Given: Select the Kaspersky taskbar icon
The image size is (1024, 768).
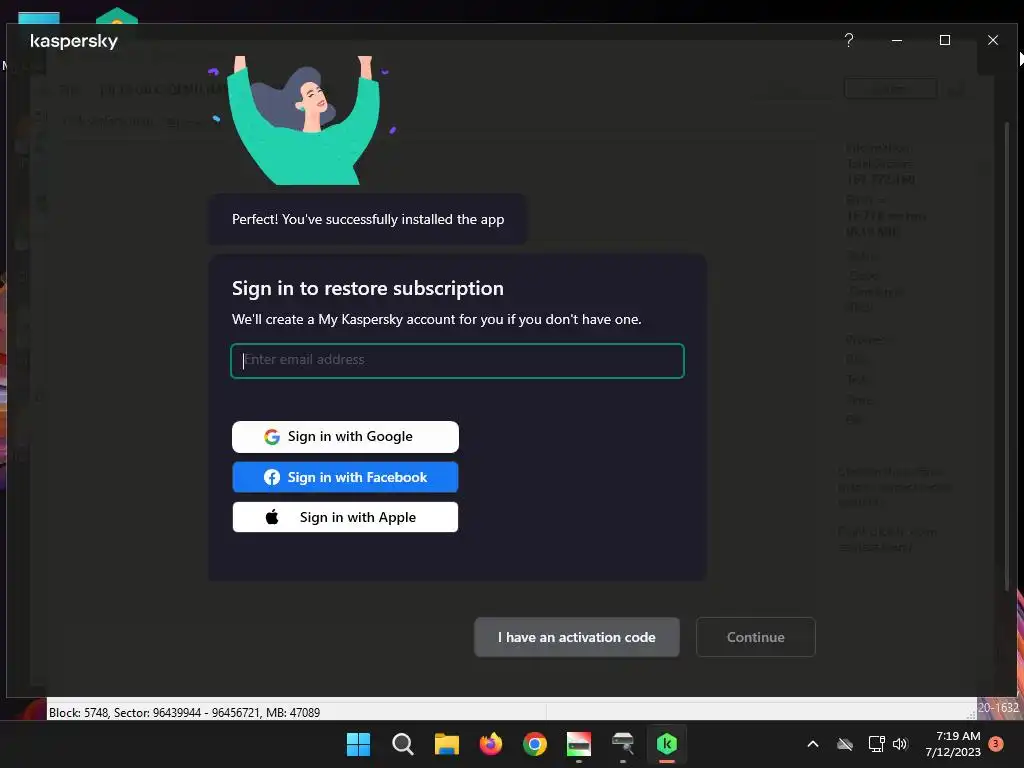Looking at the screenshot, I should [667, 744].
